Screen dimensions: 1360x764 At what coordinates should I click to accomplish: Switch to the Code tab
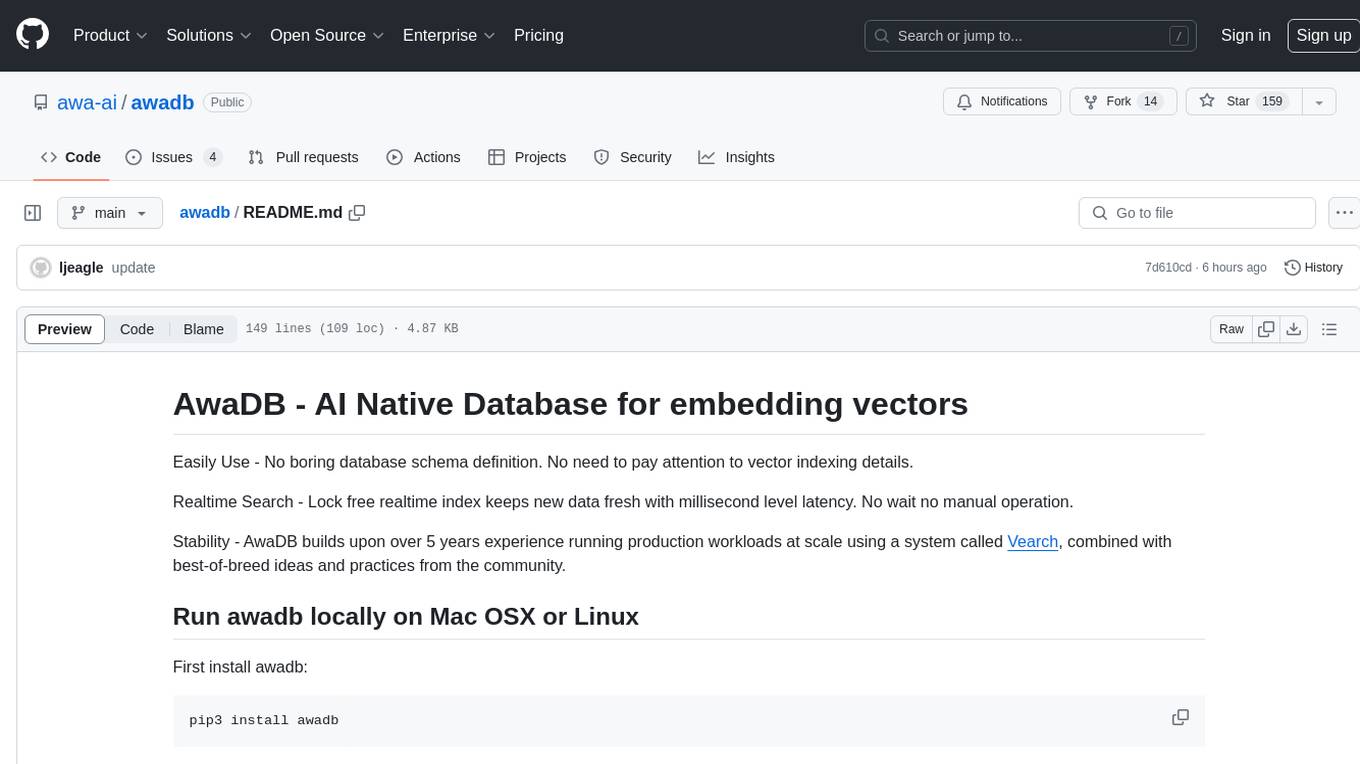(x=71, y=157)
